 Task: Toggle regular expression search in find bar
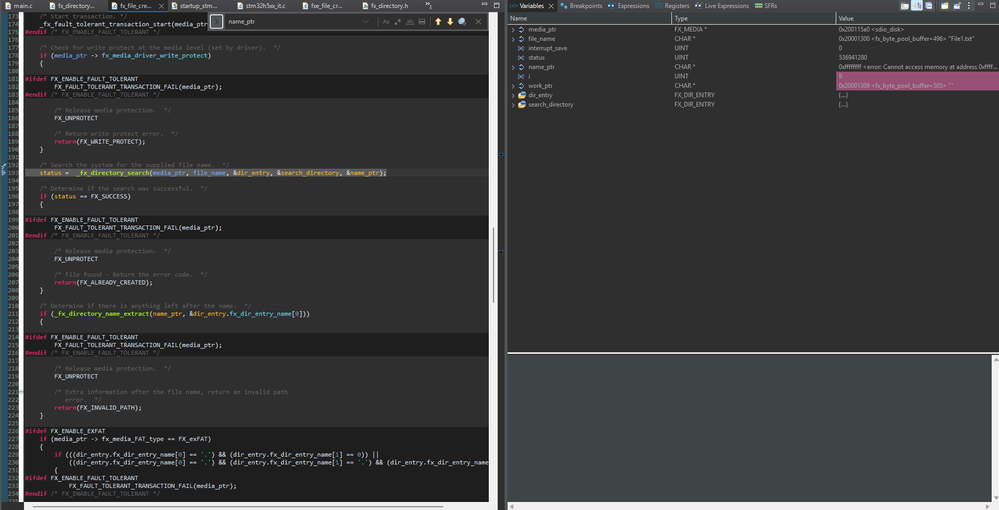[398, 22]
